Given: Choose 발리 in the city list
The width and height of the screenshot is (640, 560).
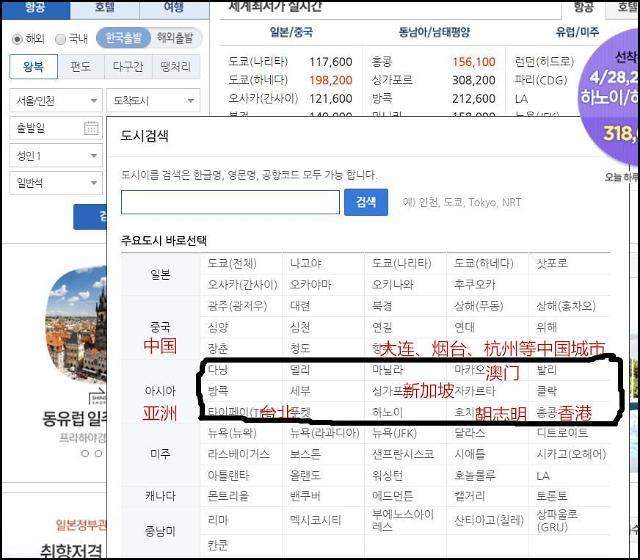Looking at the screenshot, I should (x=547, y=369).
